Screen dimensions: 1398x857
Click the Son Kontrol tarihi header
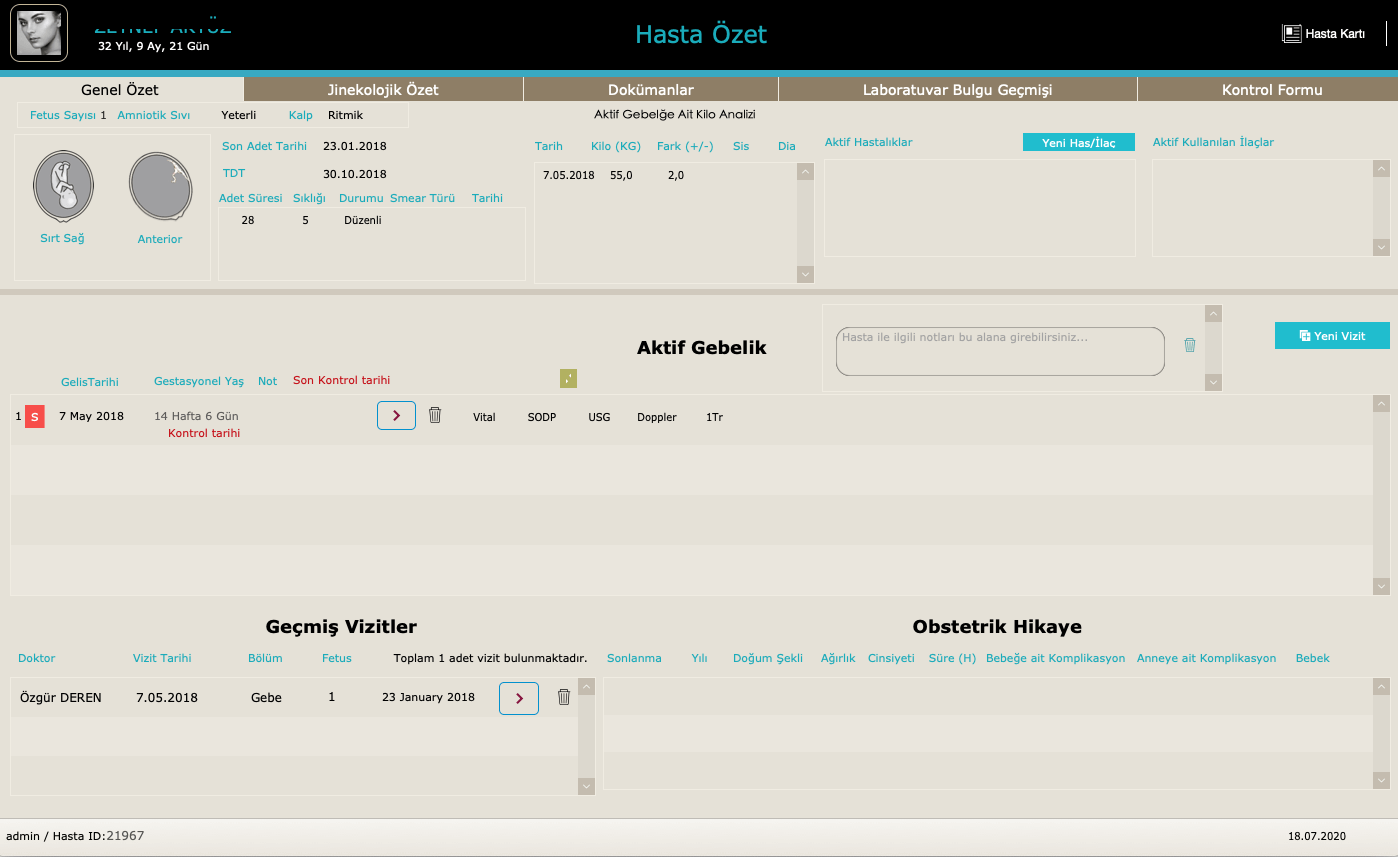coord(341,380)
